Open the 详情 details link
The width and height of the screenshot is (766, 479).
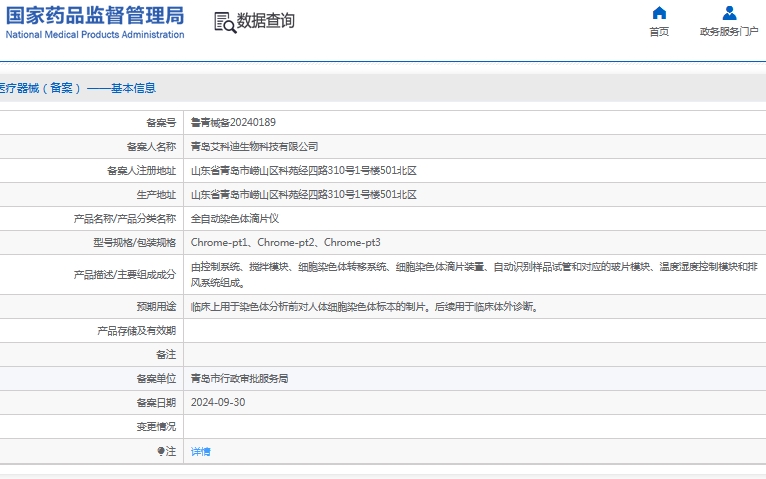[200, 452]
